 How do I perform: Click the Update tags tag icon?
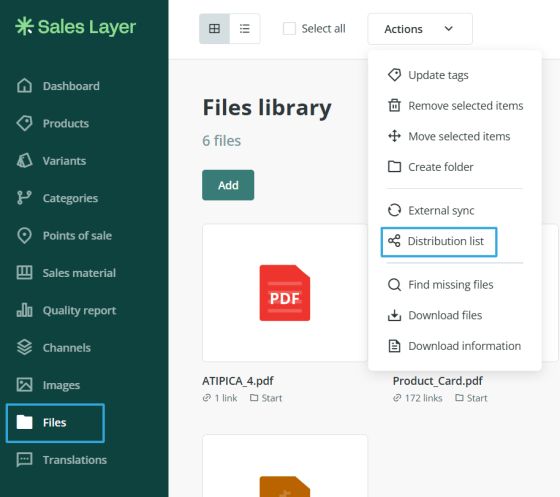pos(394,75)
